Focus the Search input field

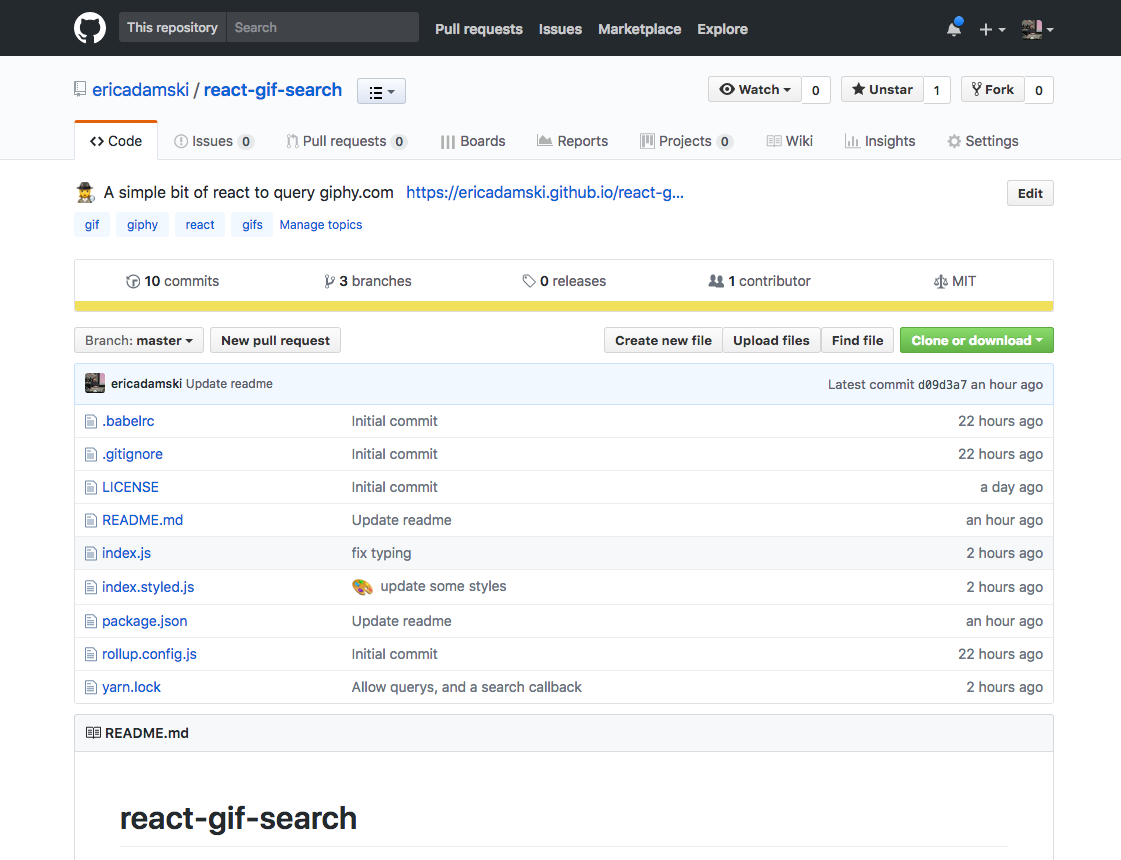[x=322, y=27]
